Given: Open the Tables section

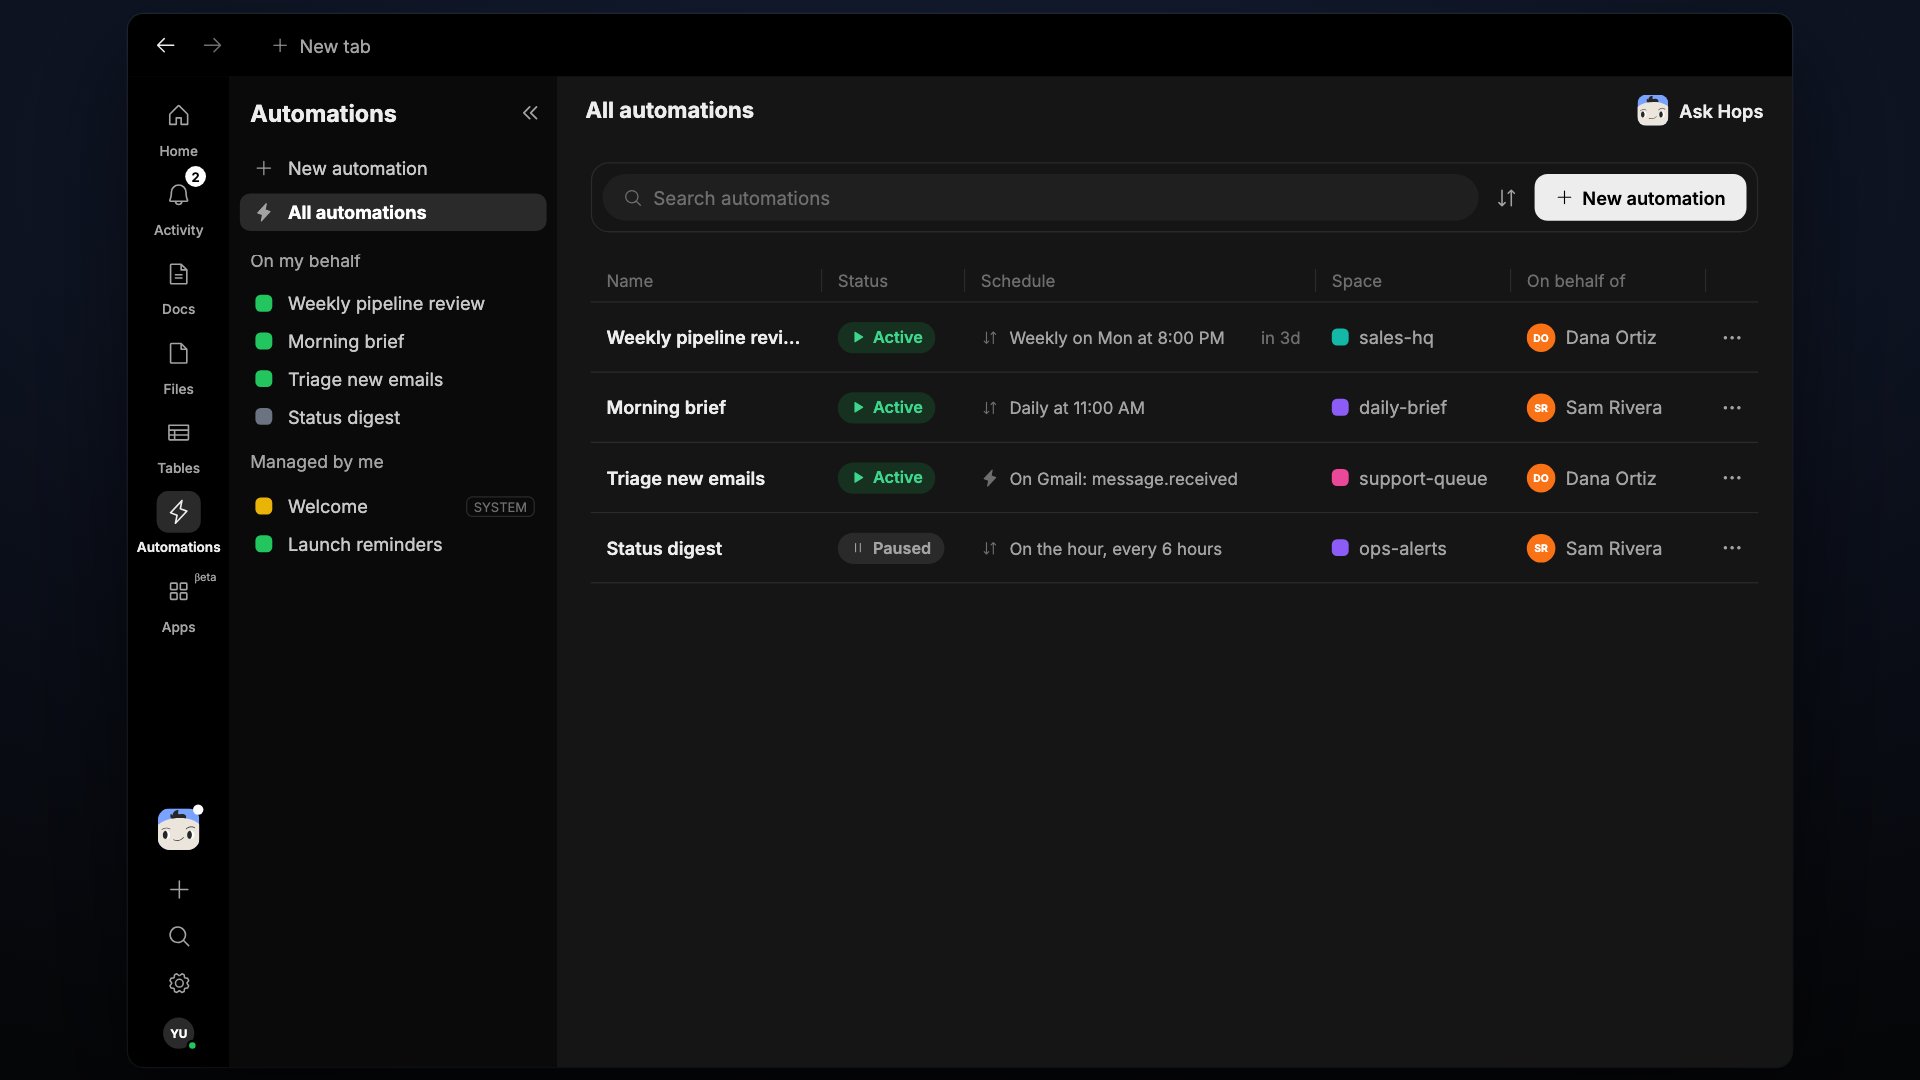Looking at the screenshot, I should click(178, 447).
